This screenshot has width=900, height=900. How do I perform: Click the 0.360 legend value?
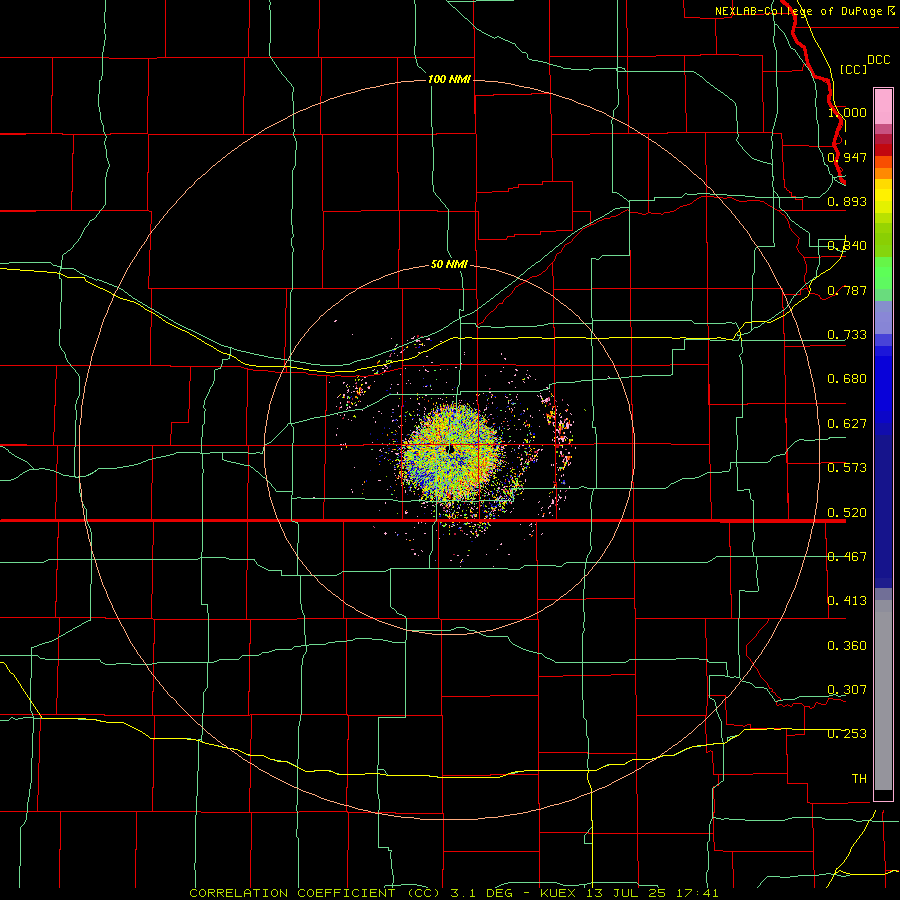click(x=847, y=646)
